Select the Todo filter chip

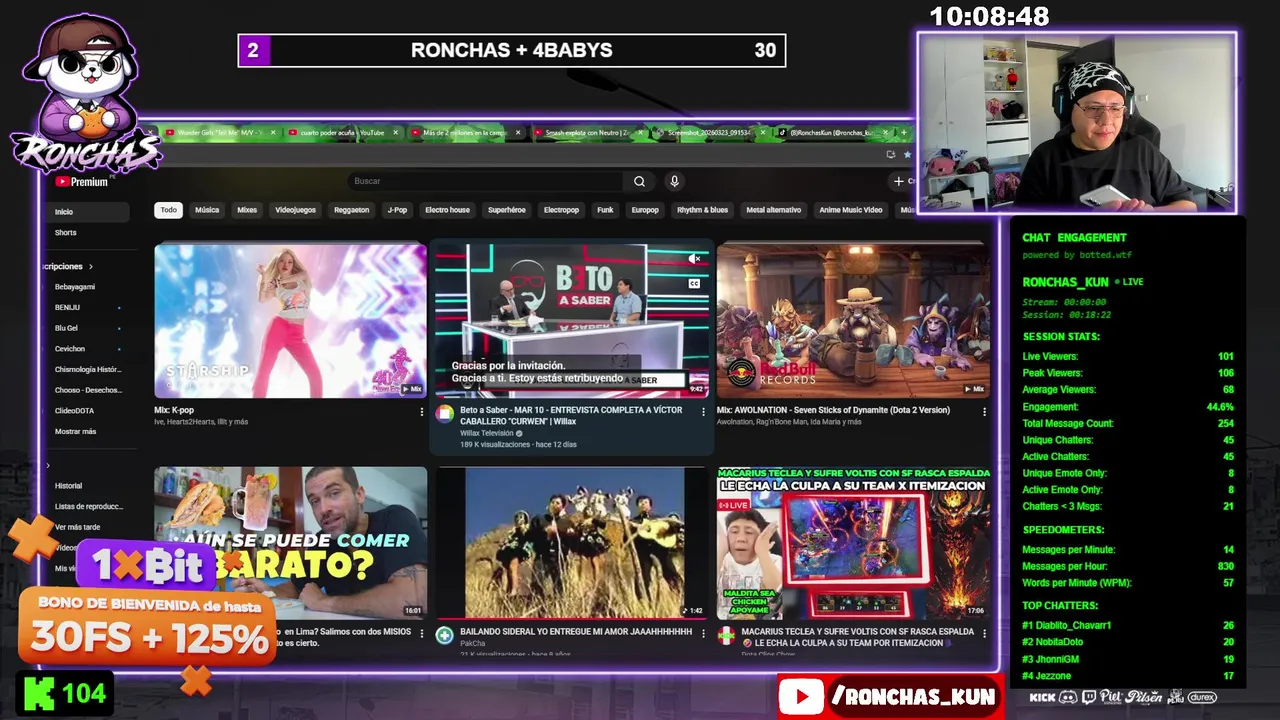[168, 210]
